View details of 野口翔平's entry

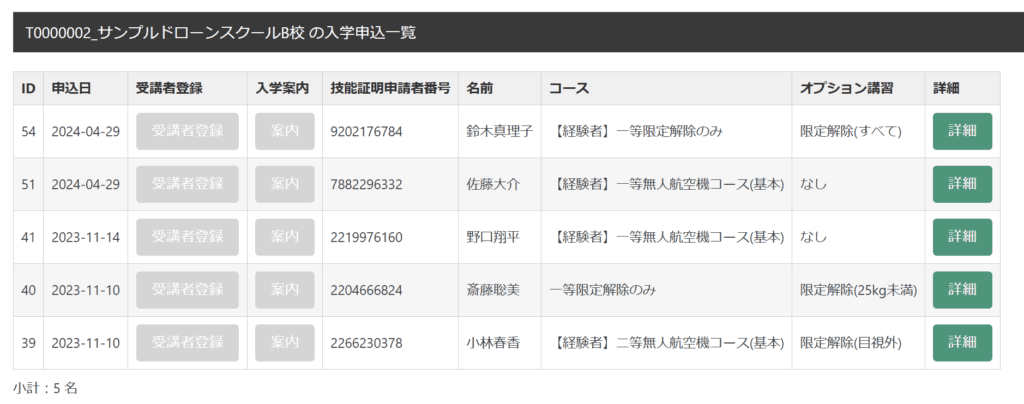[962, 237]
